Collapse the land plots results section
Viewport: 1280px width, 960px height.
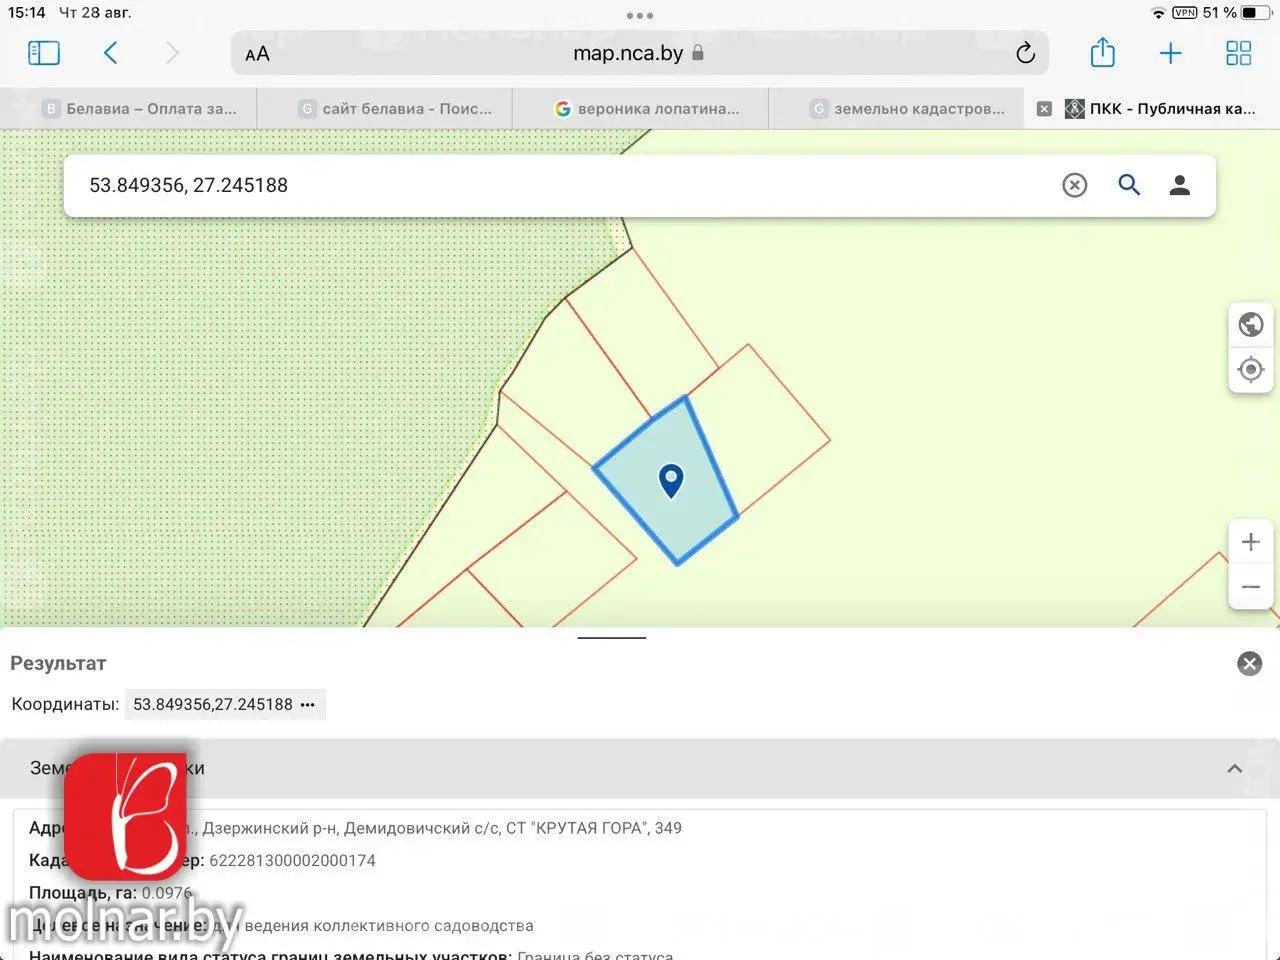coord(1235,768)
